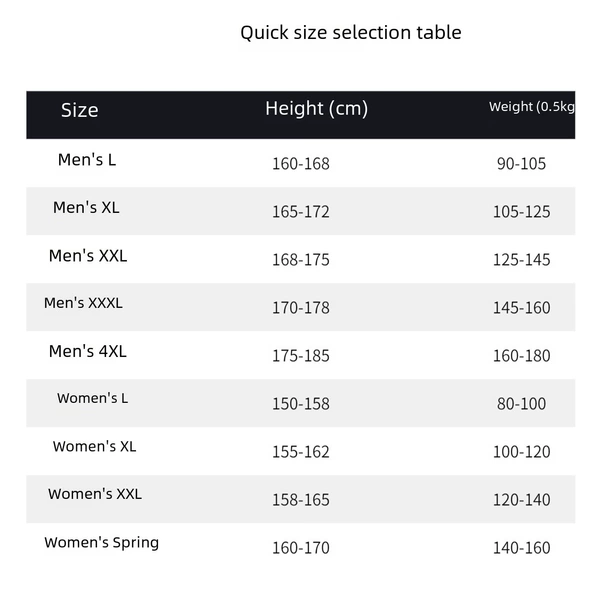Screen dimensions: 600x596
Task: Click the 'Quick size selection table' title
Action: [x=351, y=33]
